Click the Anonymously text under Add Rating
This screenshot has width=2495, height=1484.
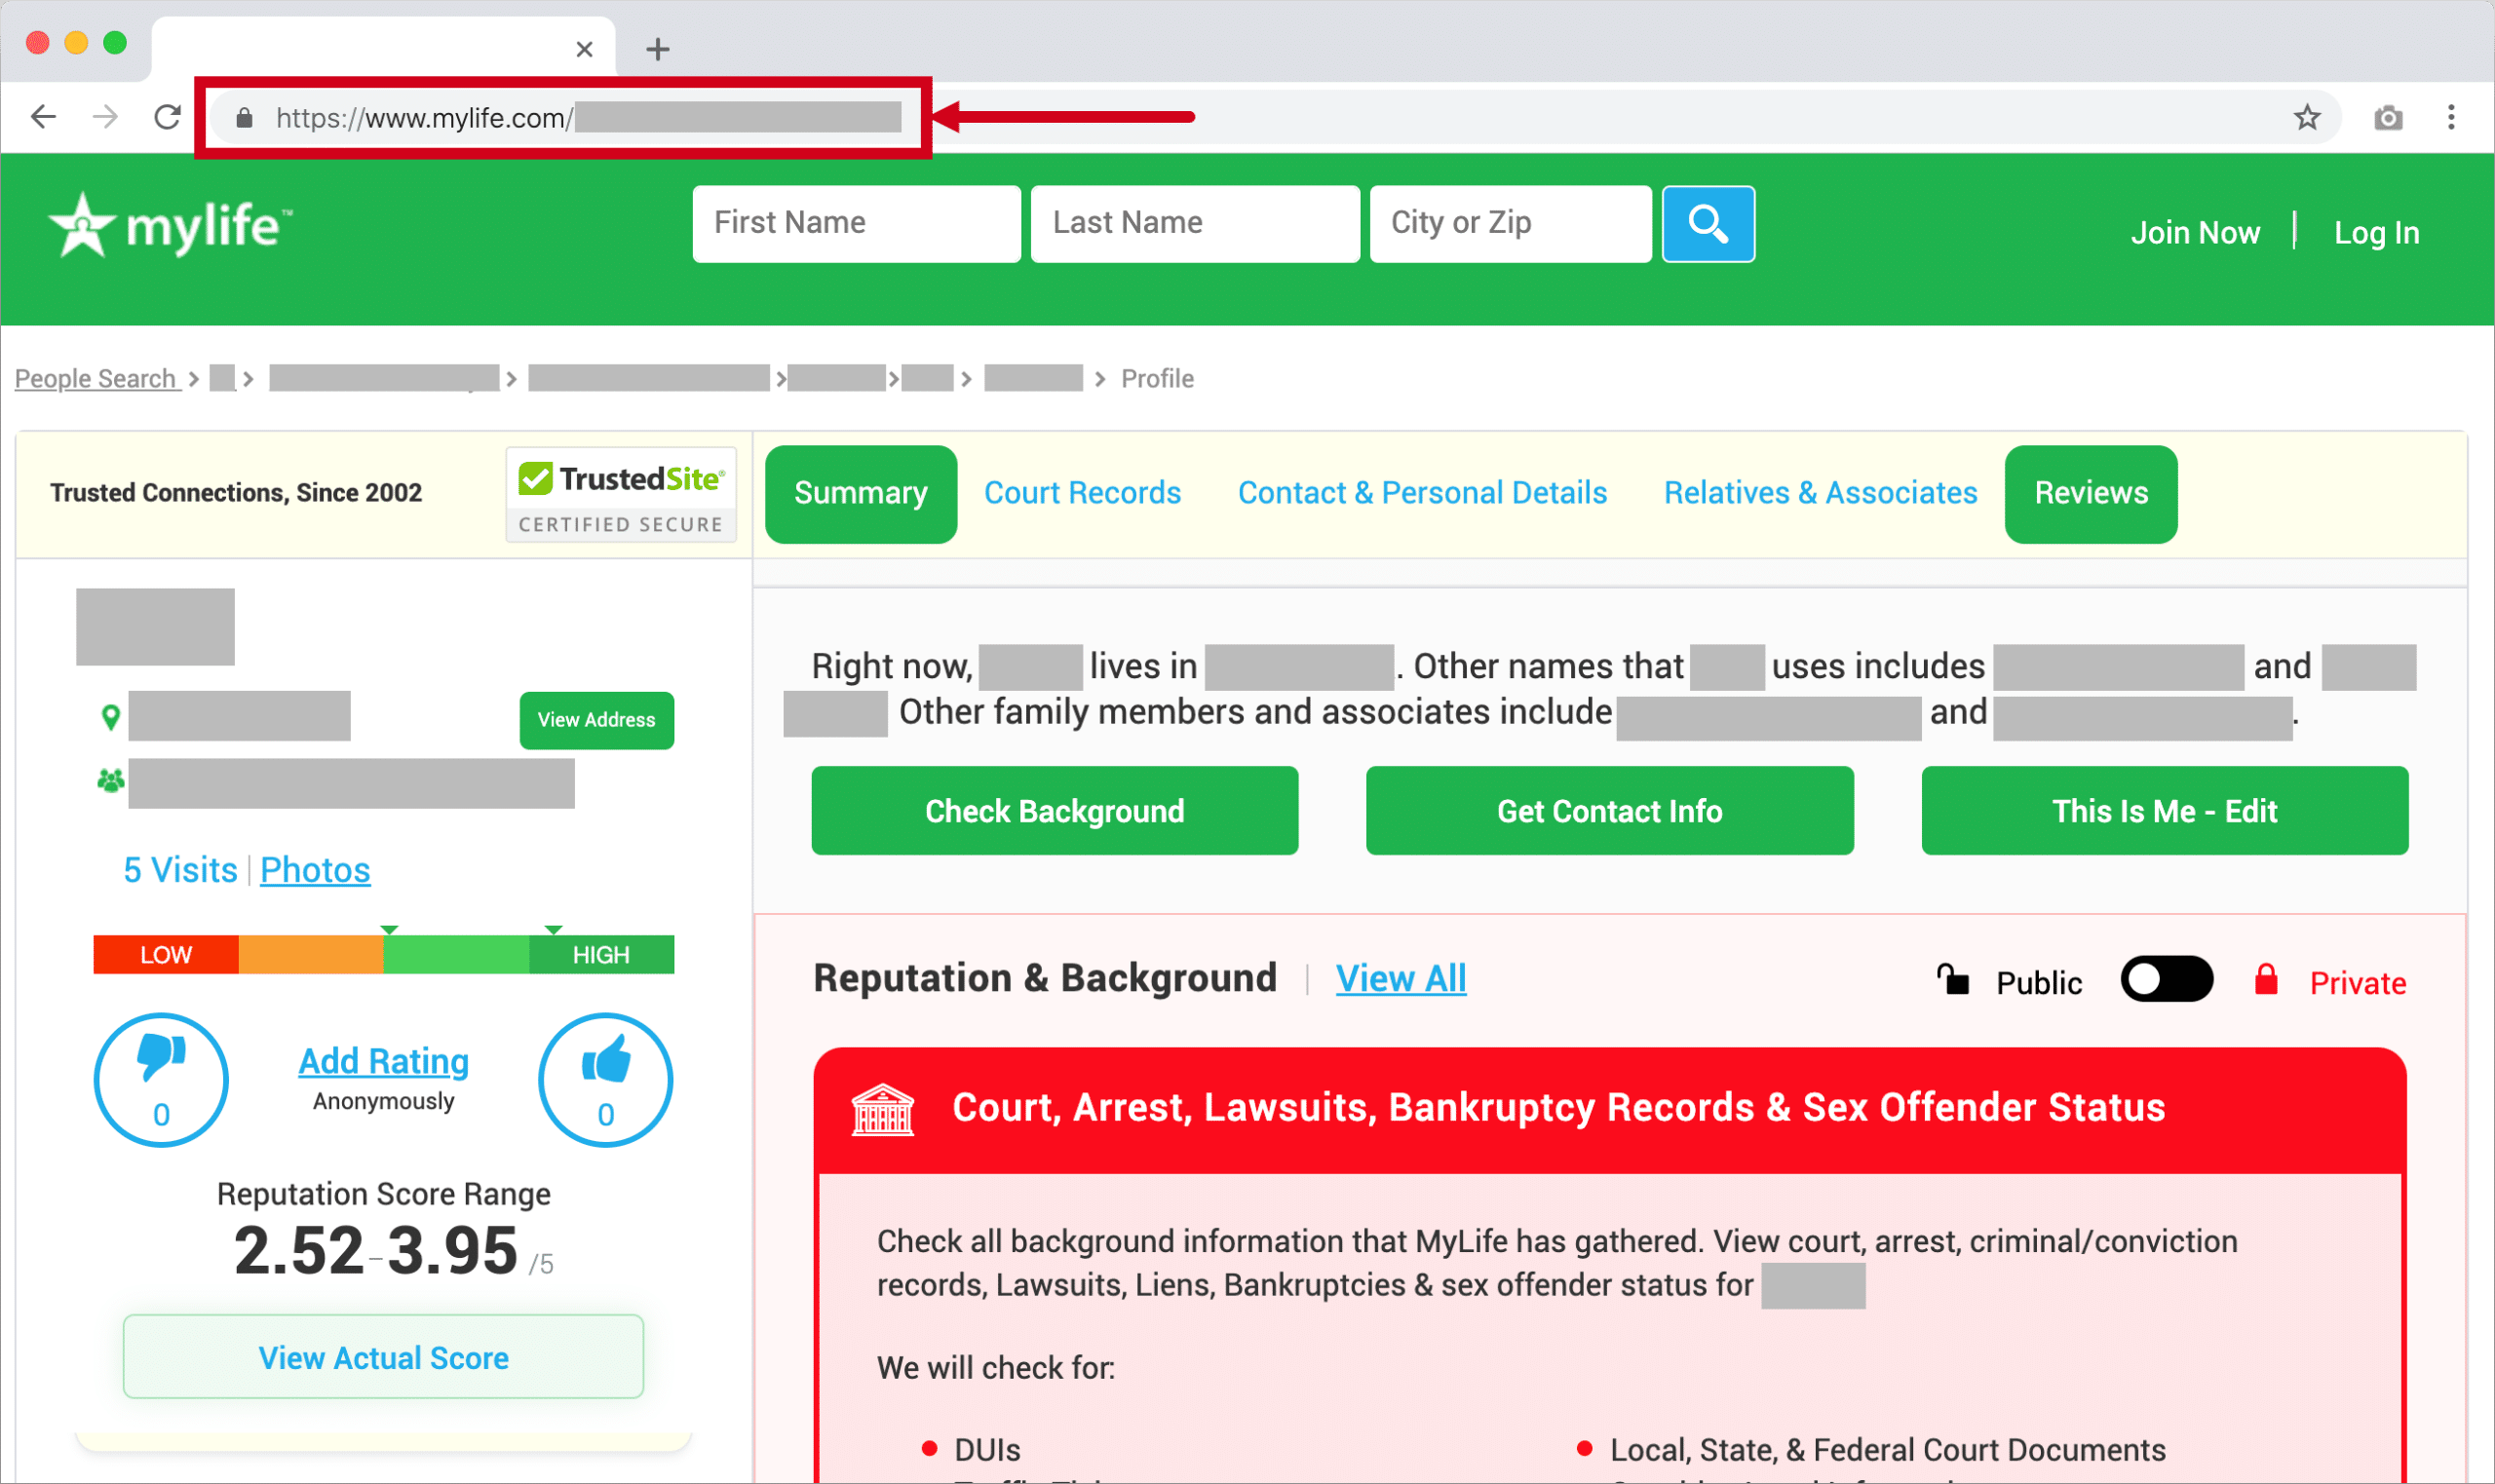pyautogui.click(x=383, y=1101)
